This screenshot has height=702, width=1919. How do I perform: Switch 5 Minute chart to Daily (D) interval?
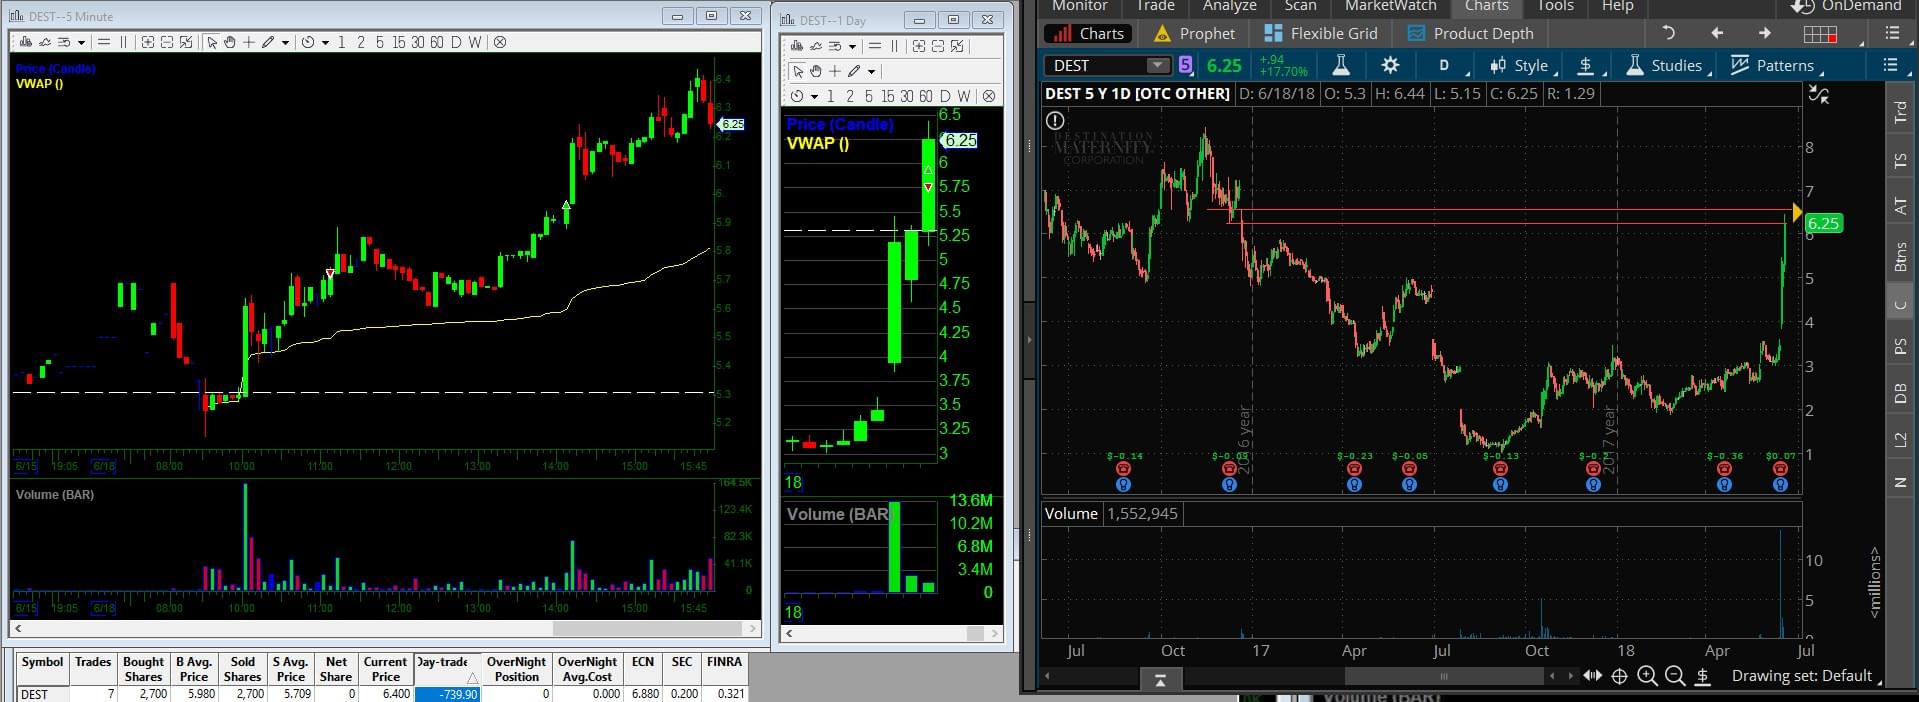(456, 42)
